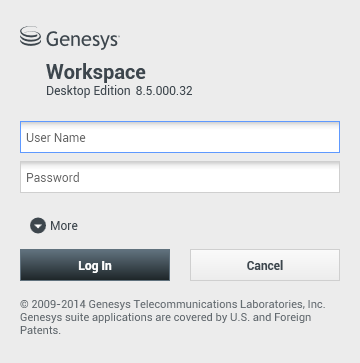The image size is (360, 363).
Task: Click the Workspace product title
Action: [x=96, y=72]
